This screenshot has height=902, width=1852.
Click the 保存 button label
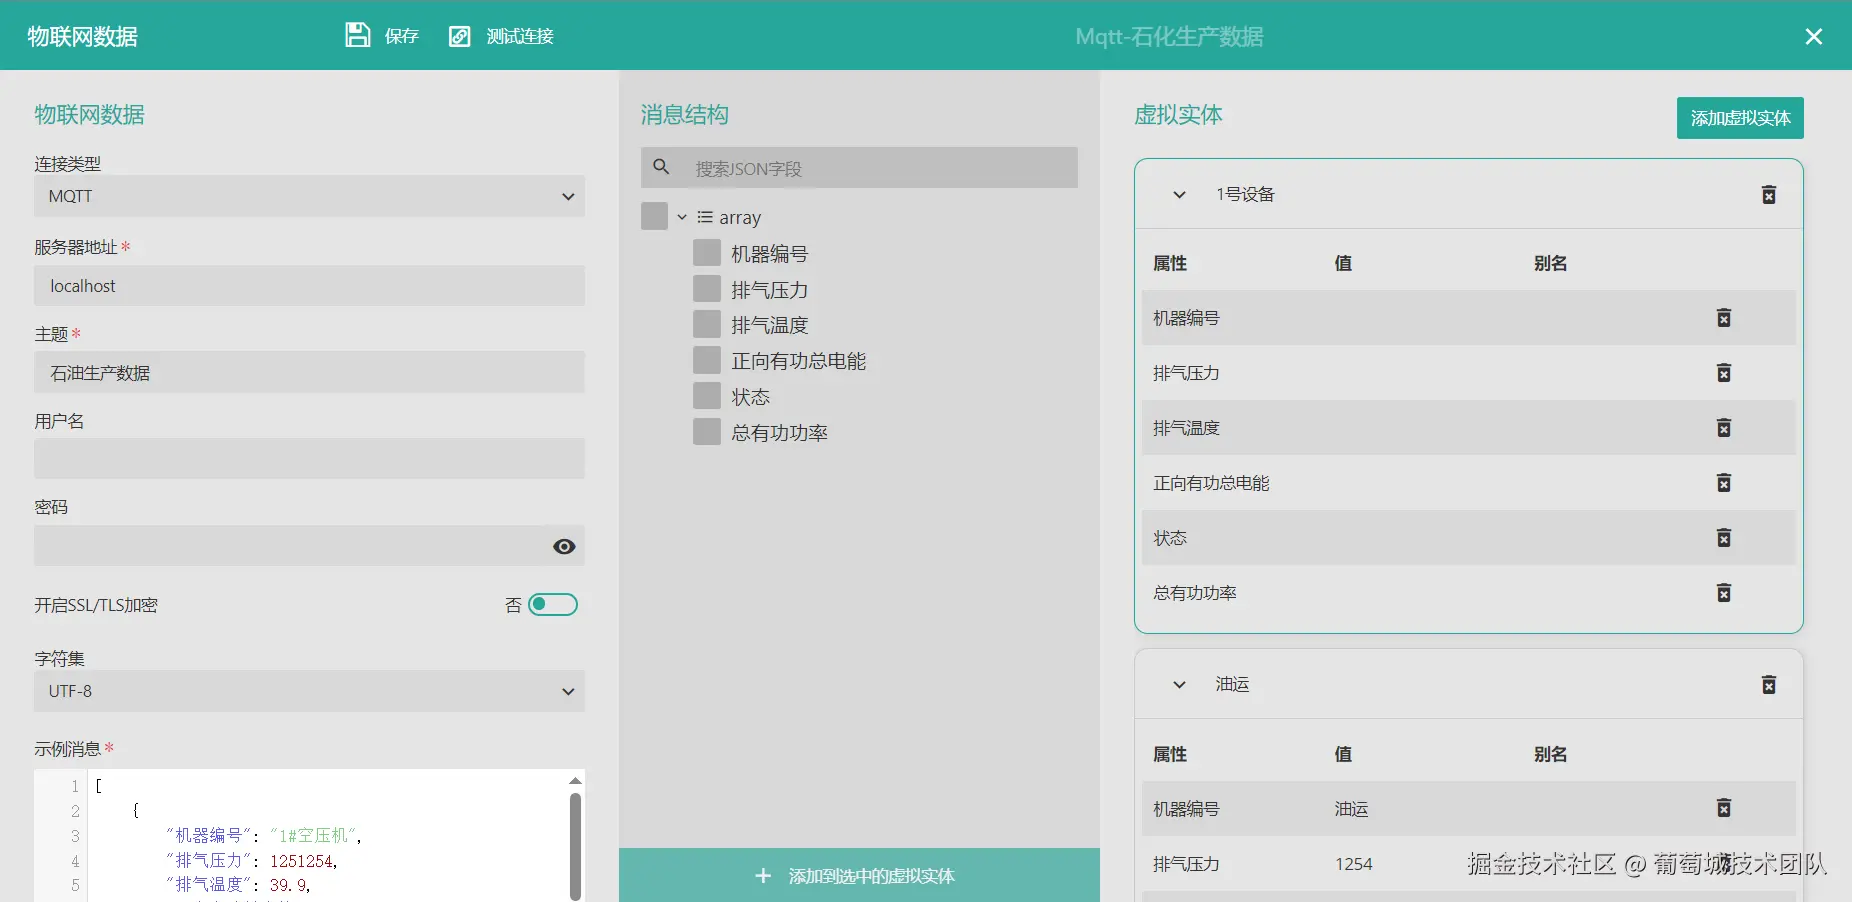[x=402, y=37]
